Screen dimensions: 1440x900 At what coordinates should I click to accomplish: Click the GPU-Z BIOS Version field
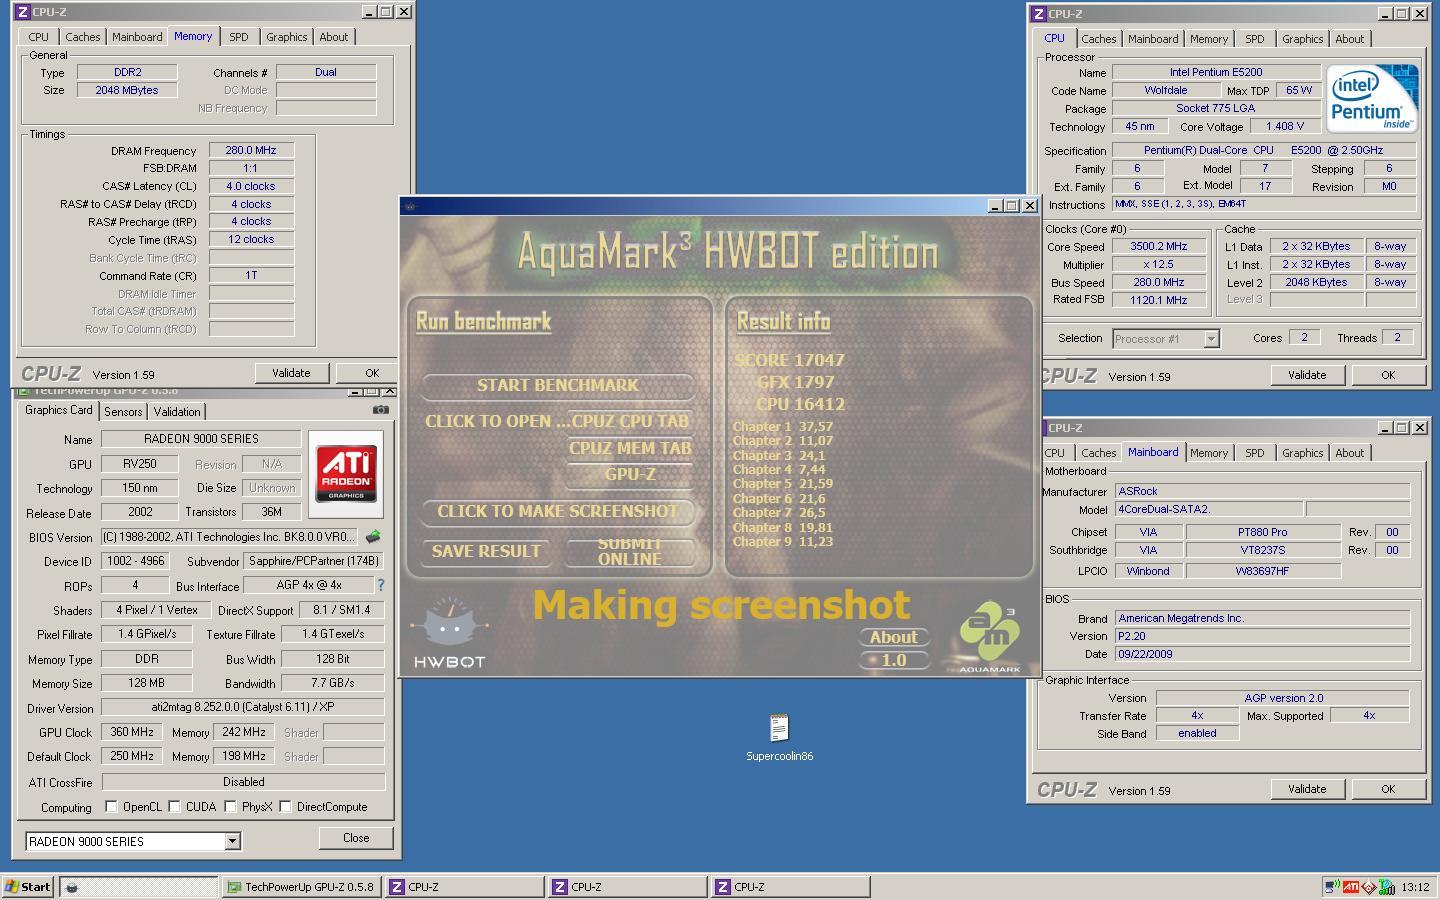point(228,537)
